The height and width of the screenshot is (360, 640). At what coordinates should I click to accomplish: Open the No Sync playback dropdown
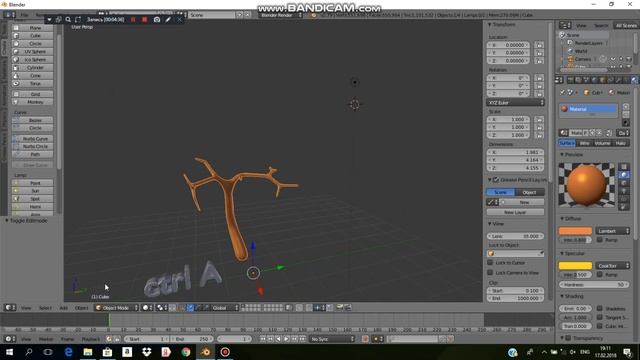[332, 339]
